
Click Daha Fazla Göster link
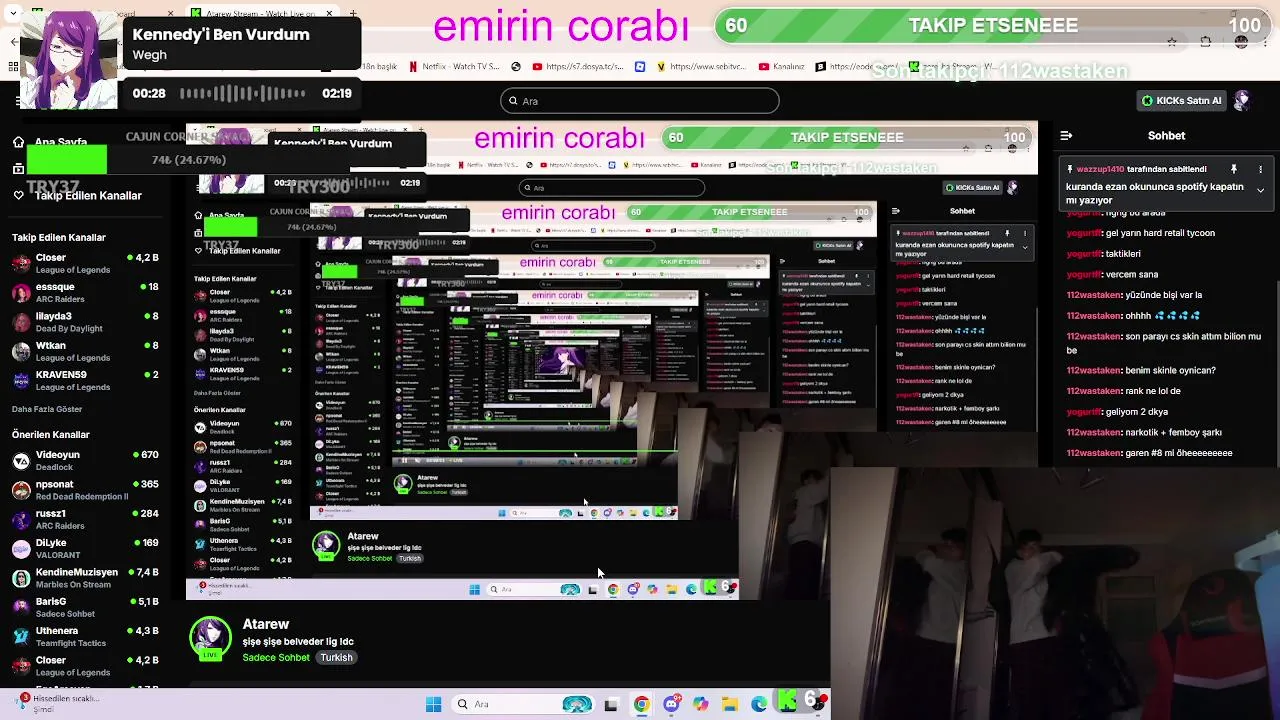point(47,410)
